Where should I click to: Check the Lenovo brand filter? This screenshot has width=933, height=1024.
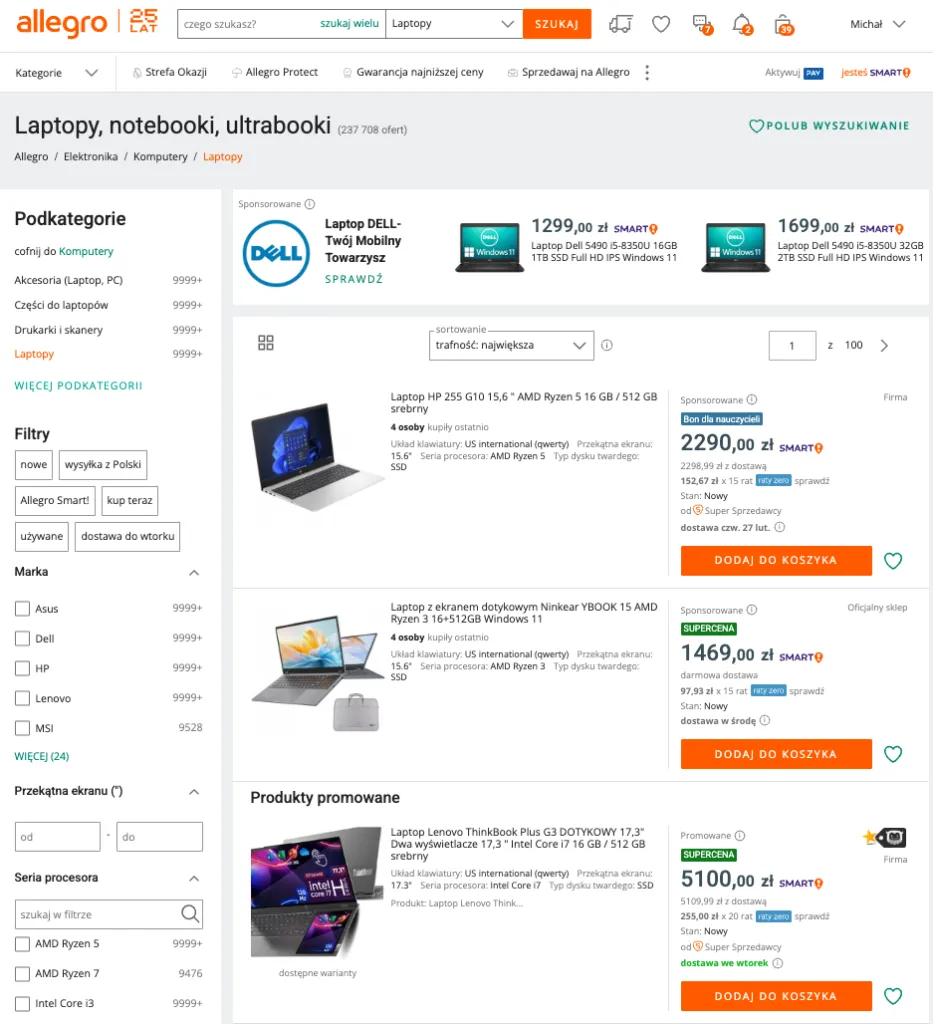click(22, 698)
